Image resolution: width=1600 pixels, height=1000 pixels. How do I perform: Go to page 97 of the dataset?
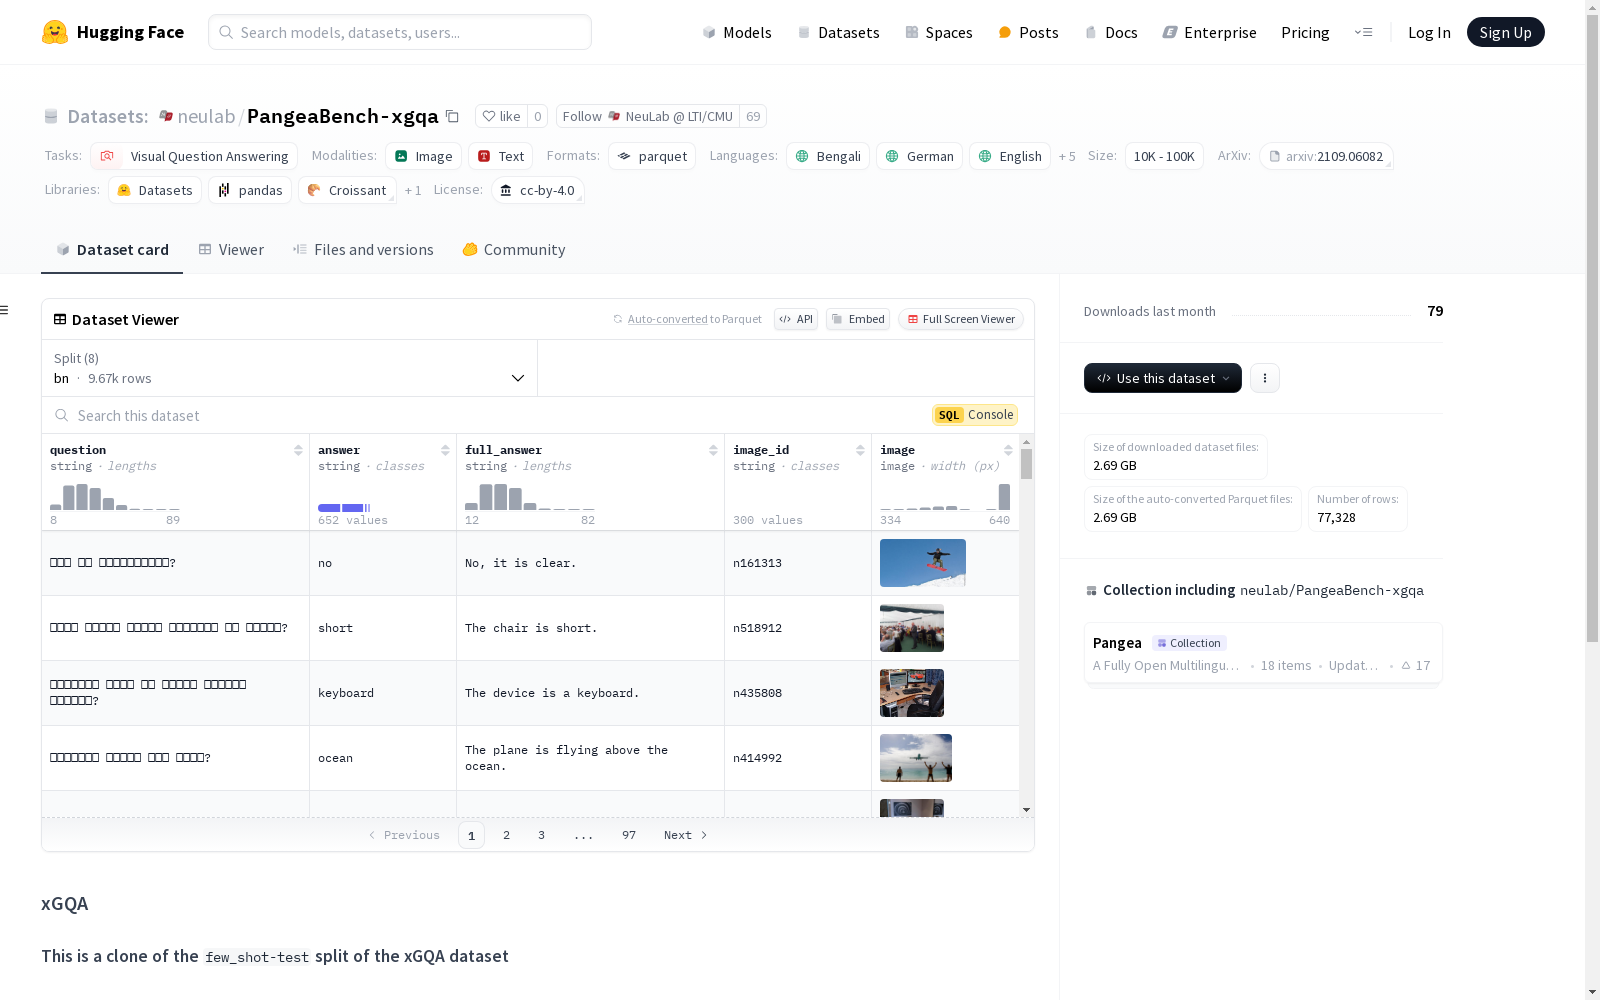click(x=629, y=835)
